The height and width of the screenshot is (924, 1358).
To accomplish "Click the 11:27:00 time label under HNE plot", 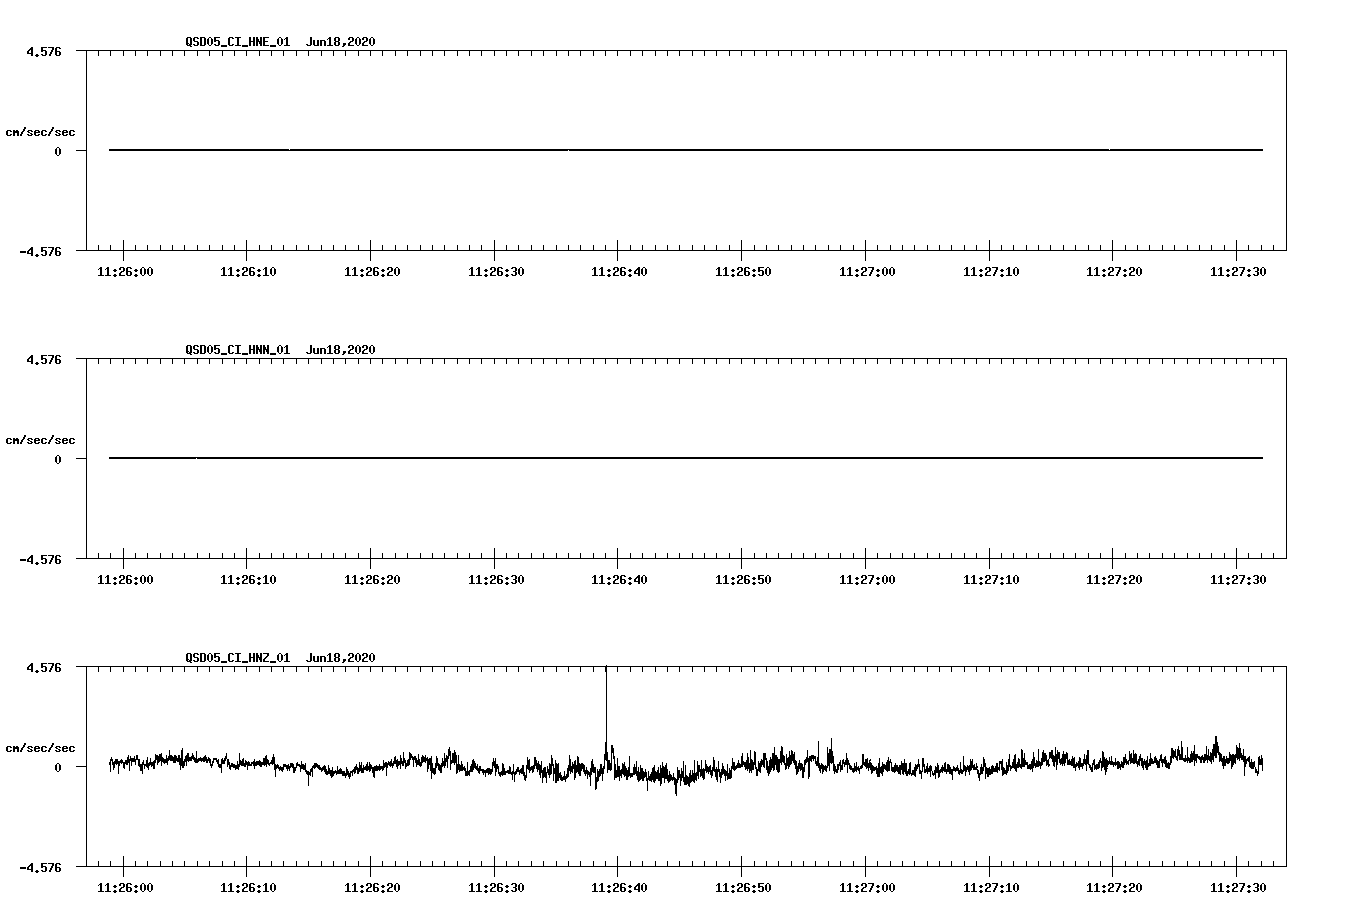I will click(x=867, y=271).
